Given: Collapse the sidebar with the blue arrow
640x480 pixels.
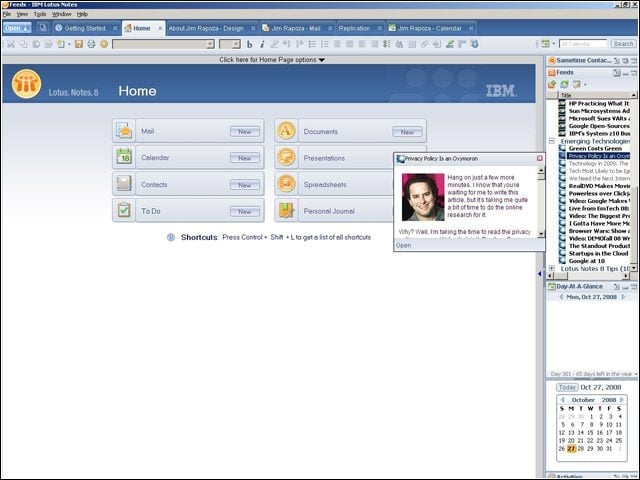Looking at the screenshot, I should (x=540, y=273).
